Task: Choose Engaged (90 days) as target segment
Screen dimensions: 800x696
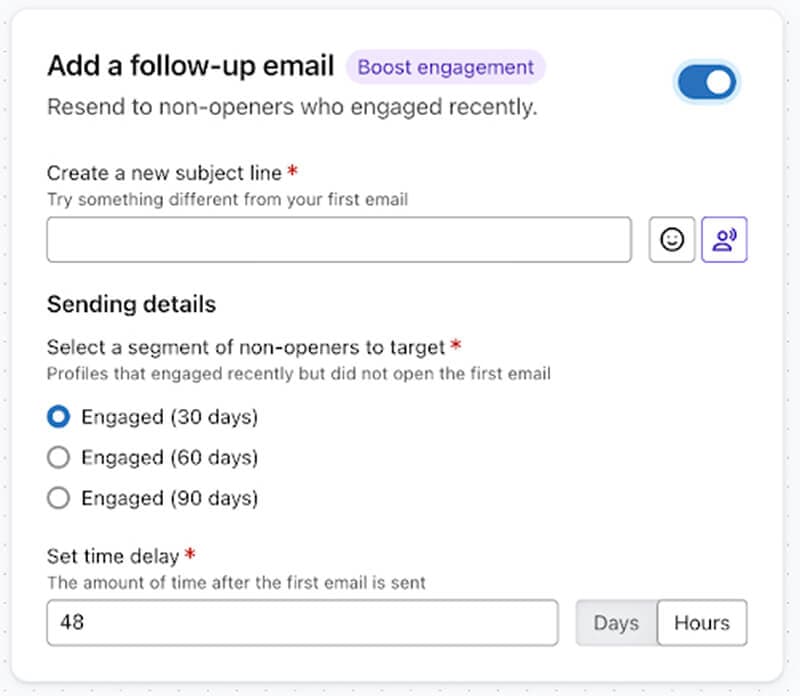Action: click(x=59, y=498)
